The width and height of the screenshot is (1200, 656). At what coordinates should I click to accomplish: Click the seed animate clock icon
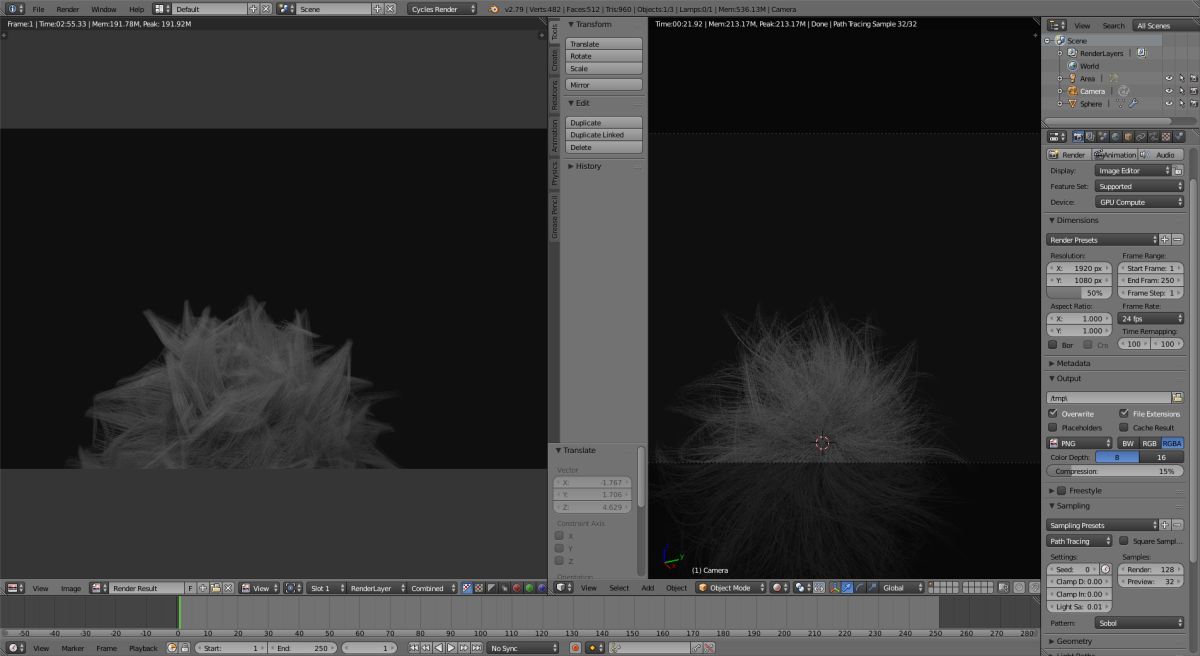click(x=1106, y=569)
